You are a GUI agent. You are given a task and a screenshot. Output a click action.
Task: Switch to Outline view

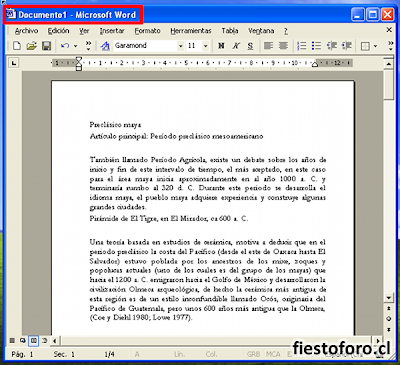pyautogui.click(x=44, y=341)
